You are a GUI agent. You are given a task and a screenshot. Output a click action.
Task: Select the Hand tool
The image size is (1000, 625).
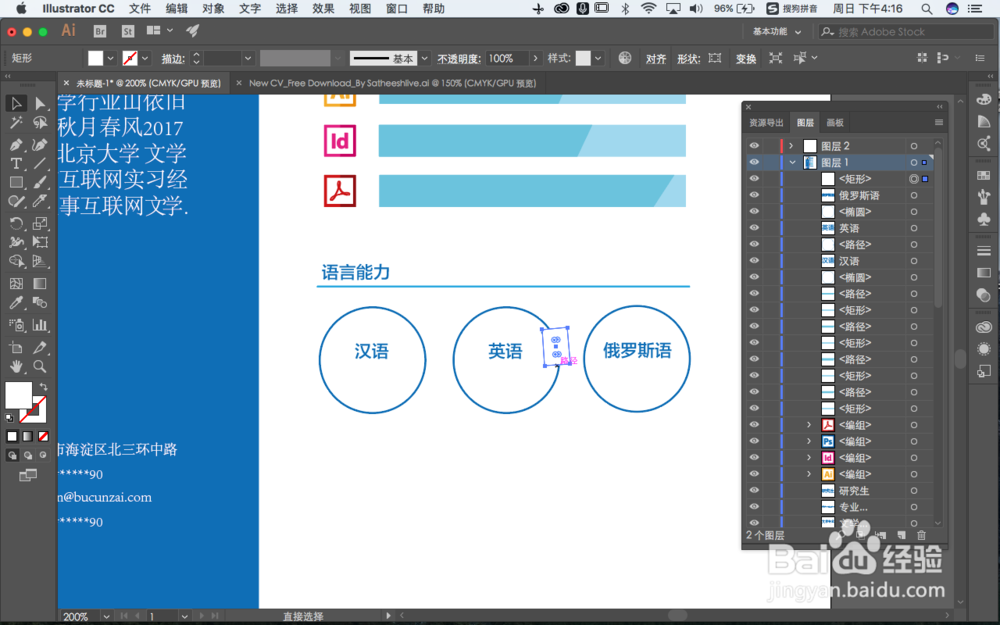coord(16,367)
